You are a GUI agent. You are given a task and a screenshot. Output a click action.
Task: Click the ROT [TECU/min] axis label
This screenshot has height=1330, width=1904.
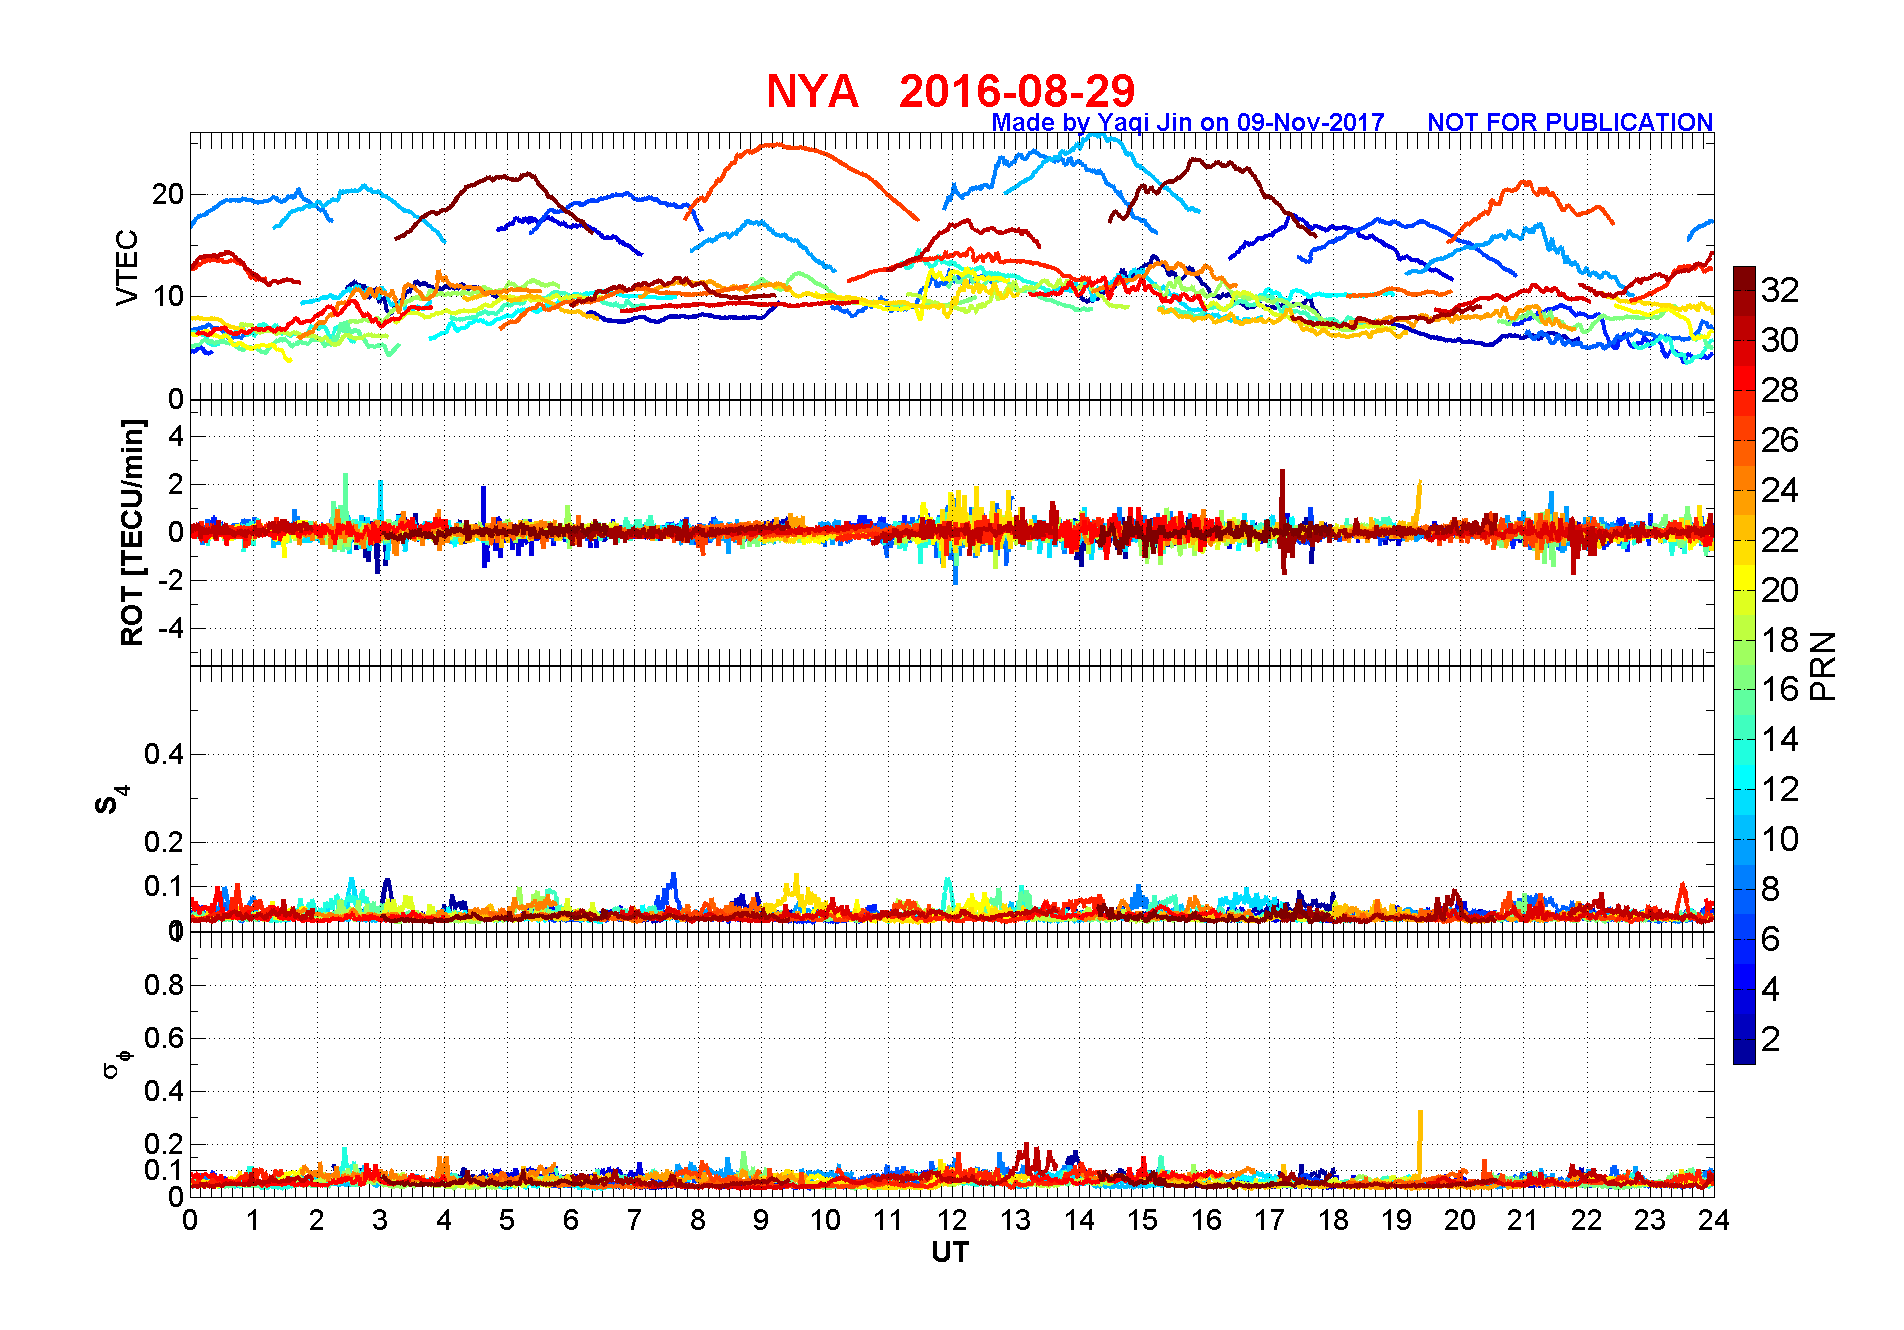[x=132, y=532]
